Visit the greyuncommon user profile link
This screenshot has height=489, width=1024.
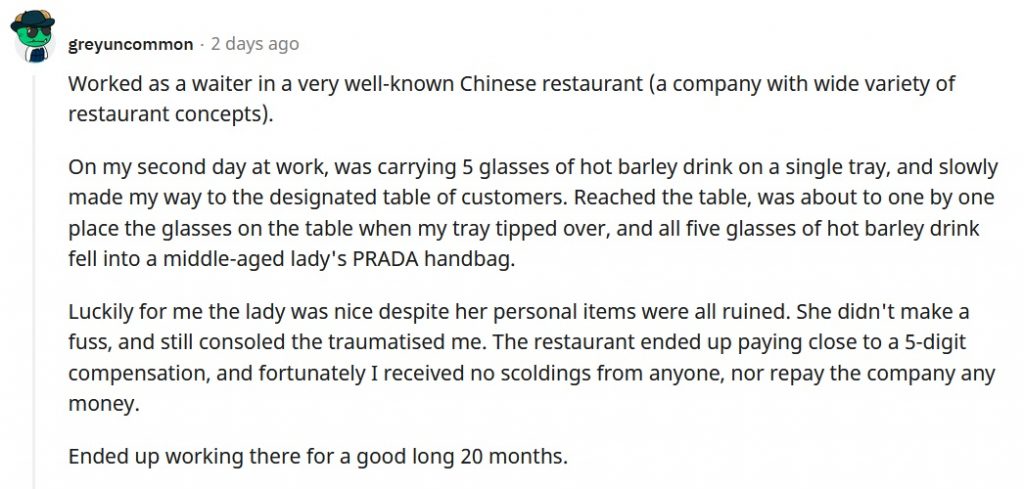[x=131, y=44]
